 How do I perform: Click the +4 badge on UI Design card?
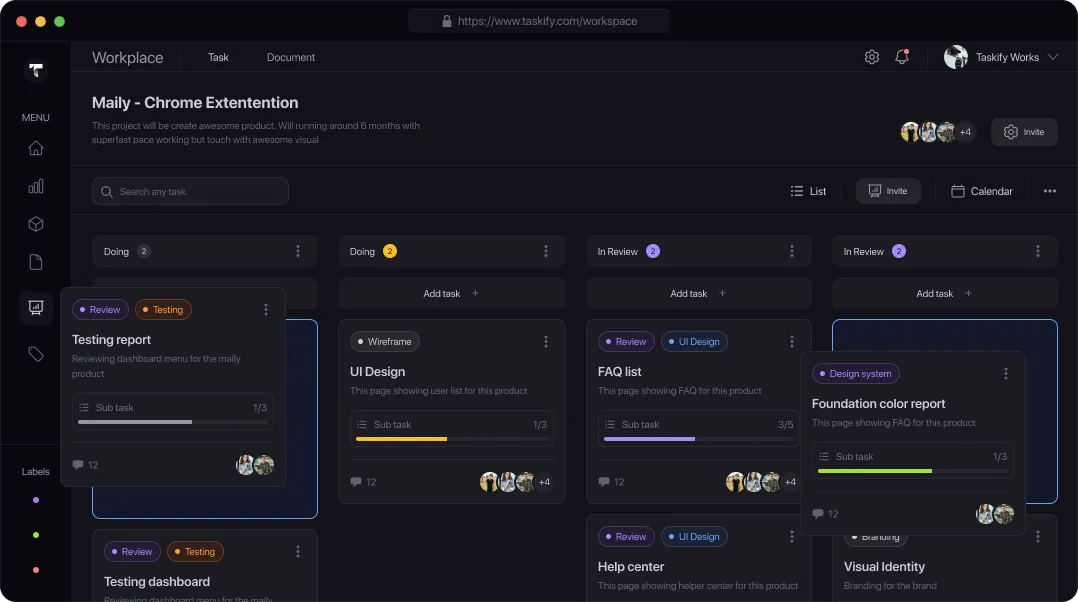coord(544,482)
